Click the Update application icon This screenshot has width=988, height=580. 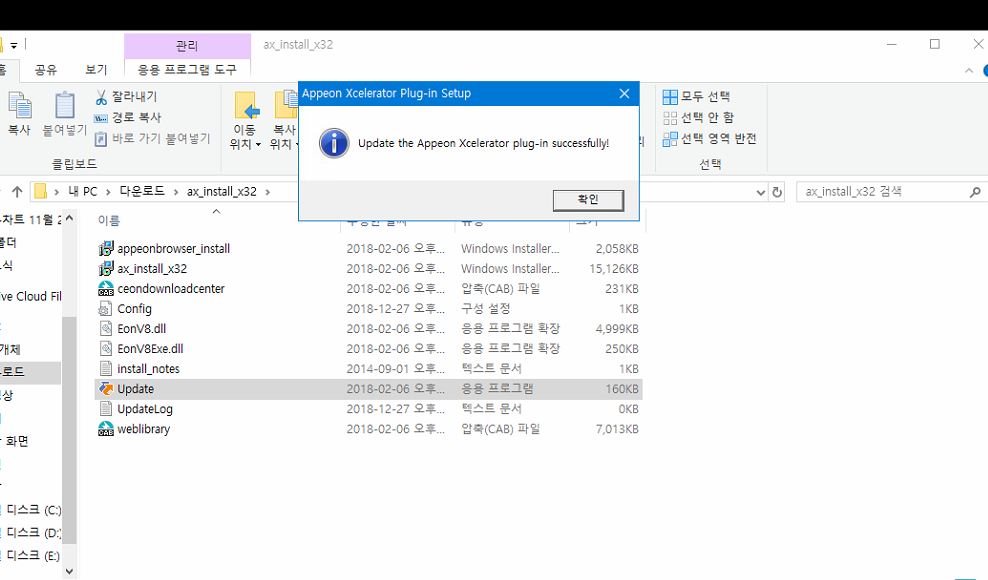pyautogui.click(x=106, y=389)
